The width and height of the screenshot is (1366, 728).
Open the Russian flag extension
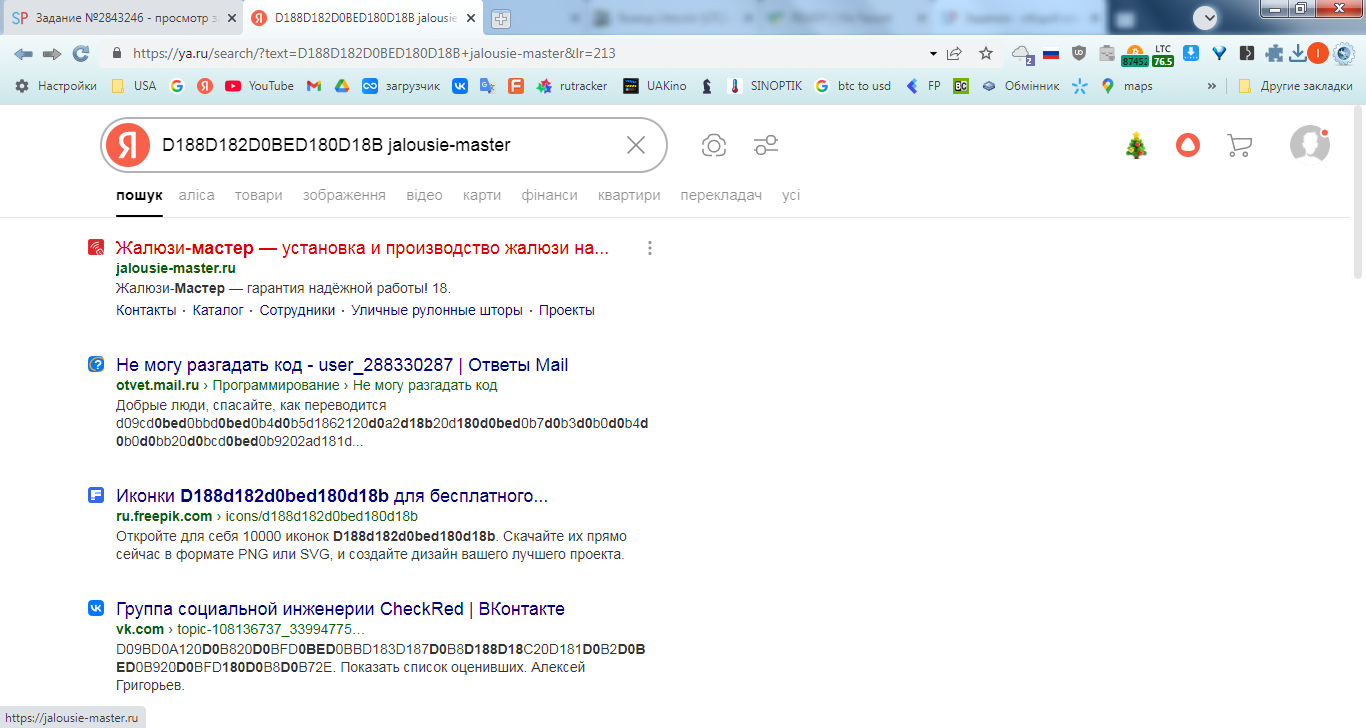coord(1051,54)
